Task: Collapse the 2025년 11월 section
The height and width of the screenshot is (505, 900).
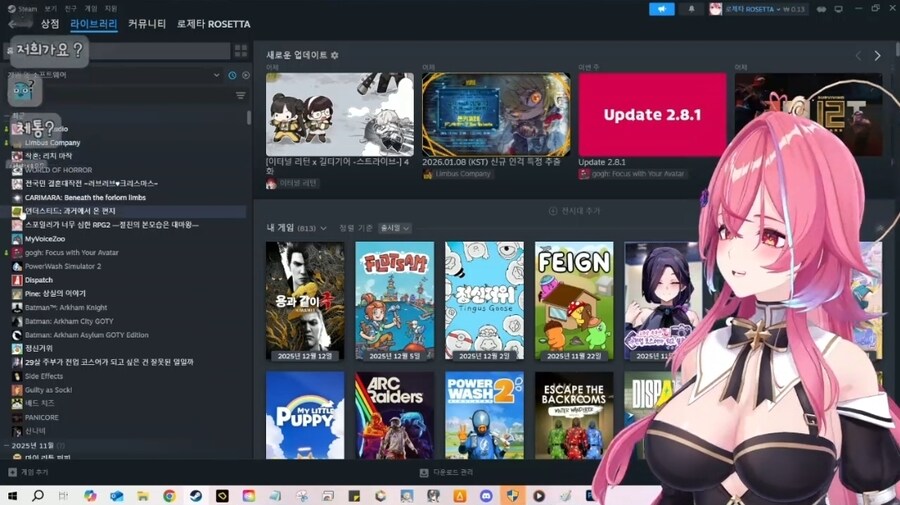Action: (x=6, y=445)
